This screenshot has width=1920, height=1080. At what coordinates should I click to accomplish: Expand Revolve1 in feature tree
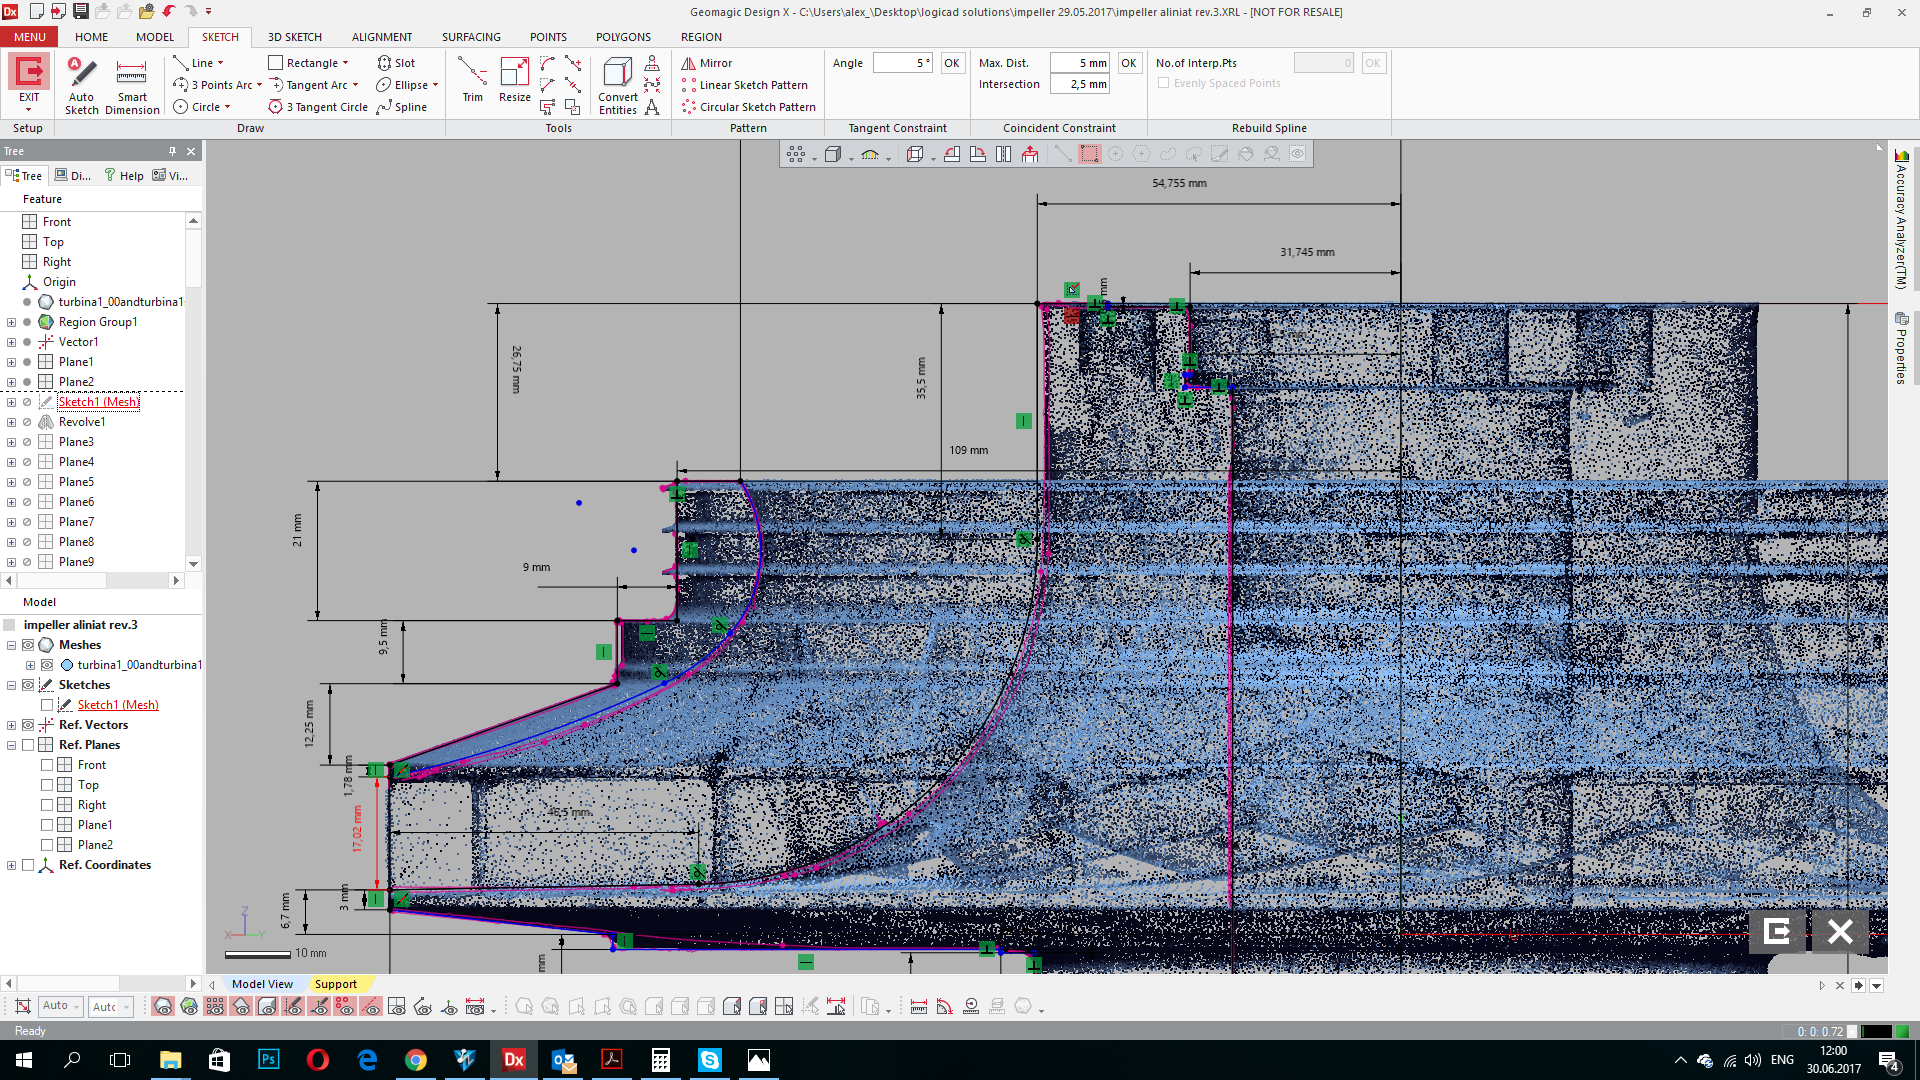pos(11,422)
